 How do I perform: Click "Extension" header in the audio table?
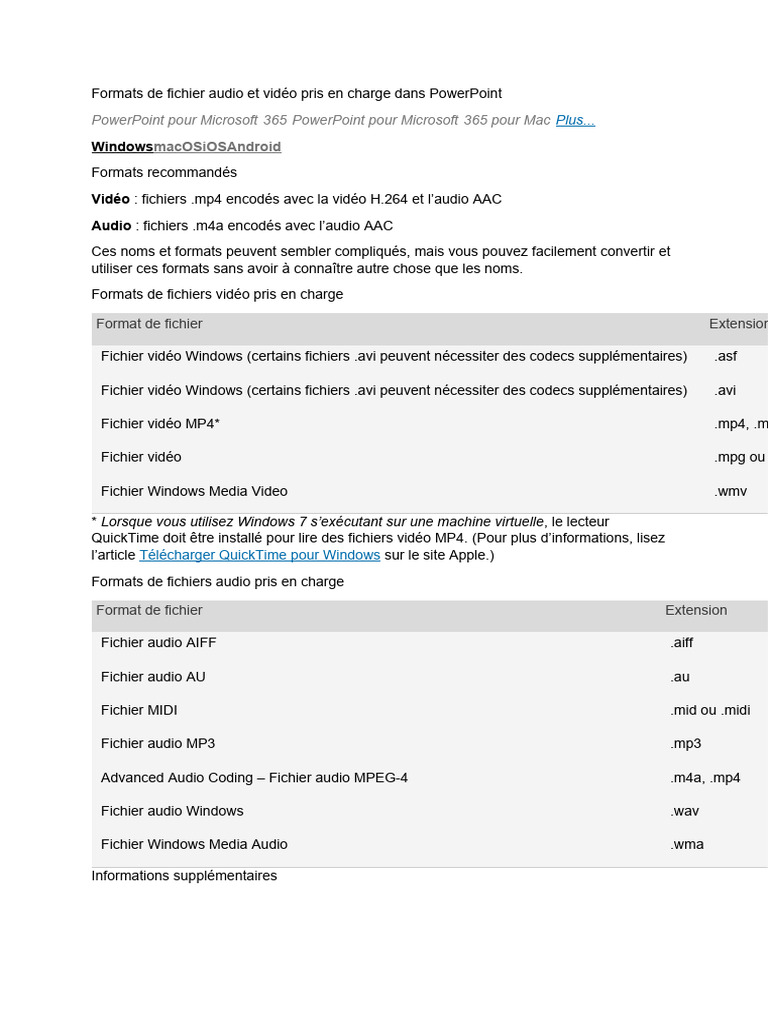tap(696, 610)
